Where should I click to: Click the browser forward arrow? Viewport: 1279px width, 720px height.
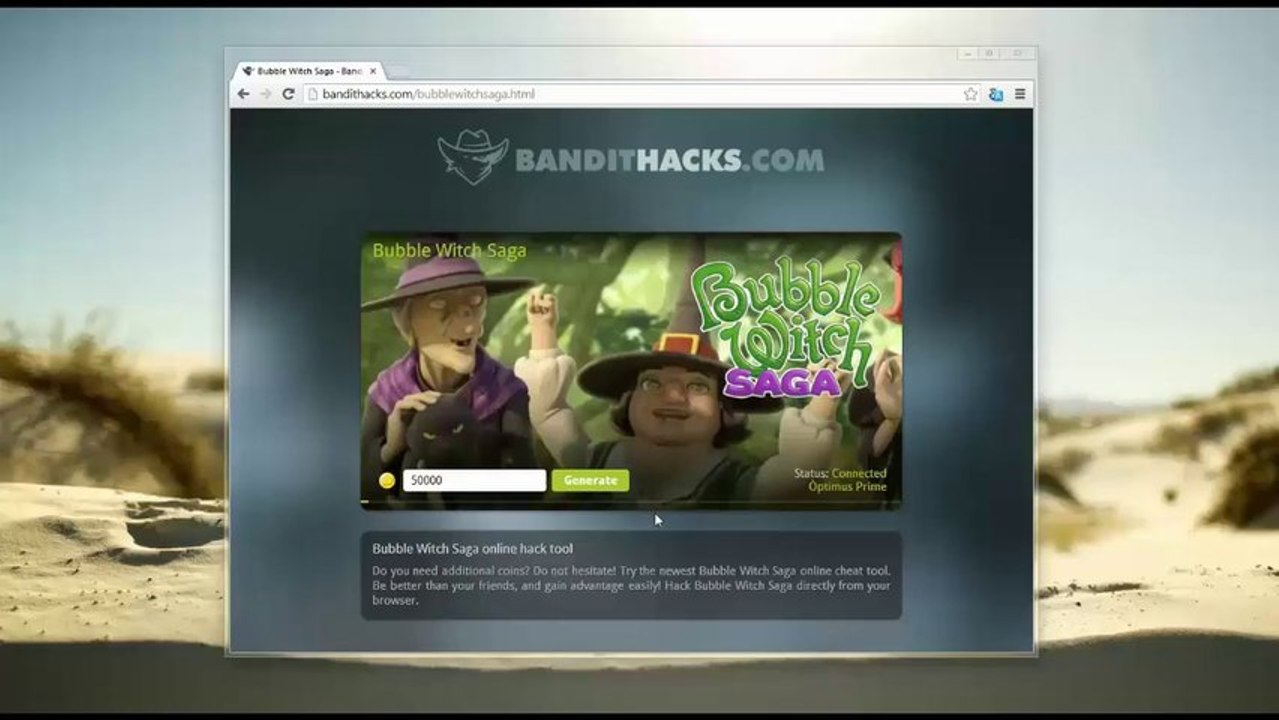tap(265, 94)
